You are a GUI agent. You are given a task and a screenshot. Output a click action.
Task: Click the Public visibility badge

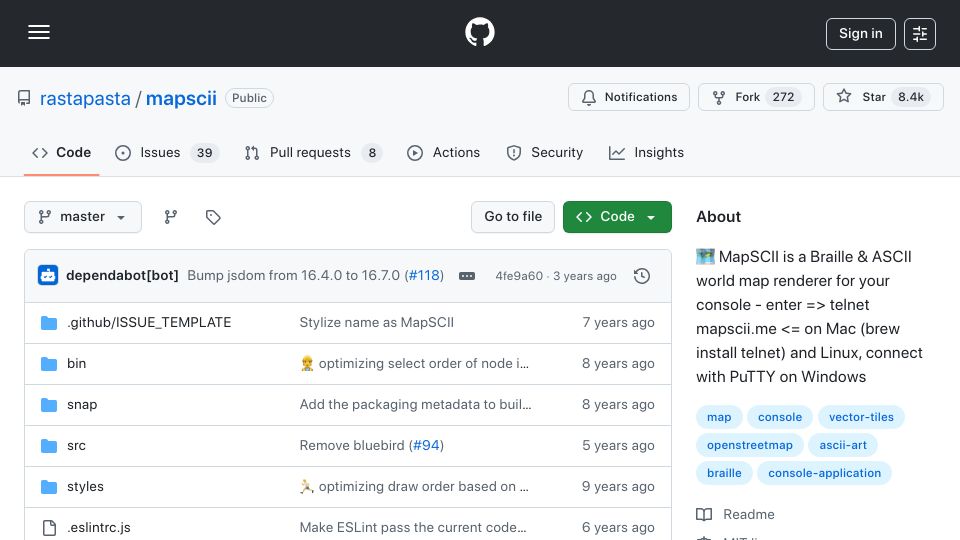(249, 98)
